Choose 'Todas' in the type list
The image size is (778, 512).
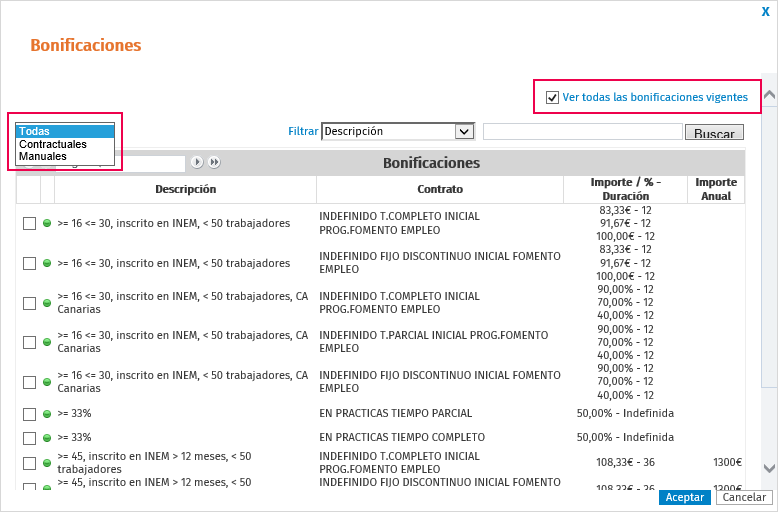[x=65, y=131]
